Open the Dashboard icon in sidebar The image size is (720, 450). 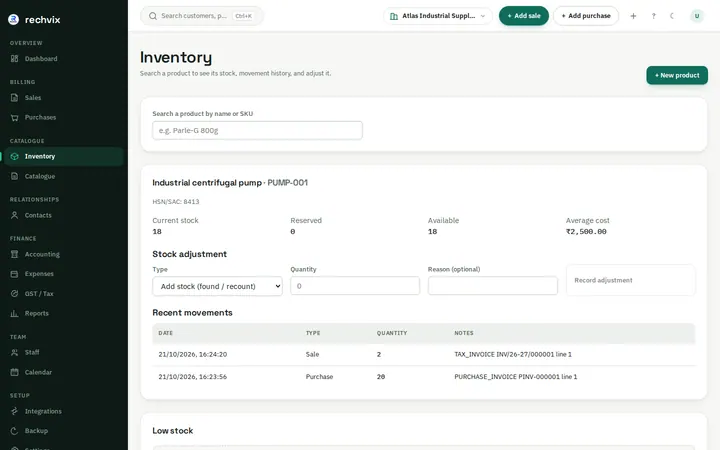coord(15,59)
